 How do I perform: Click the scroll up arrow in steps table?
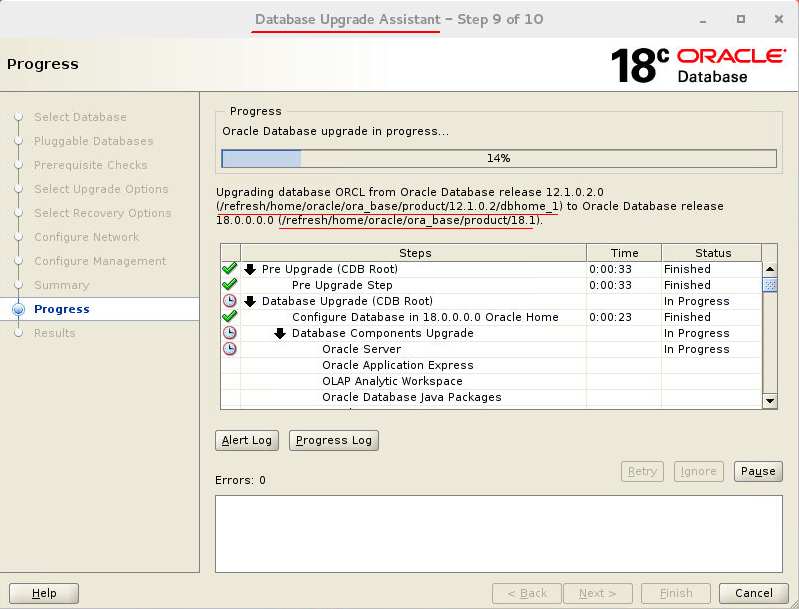pyautogui.click(x=769, y=269)
